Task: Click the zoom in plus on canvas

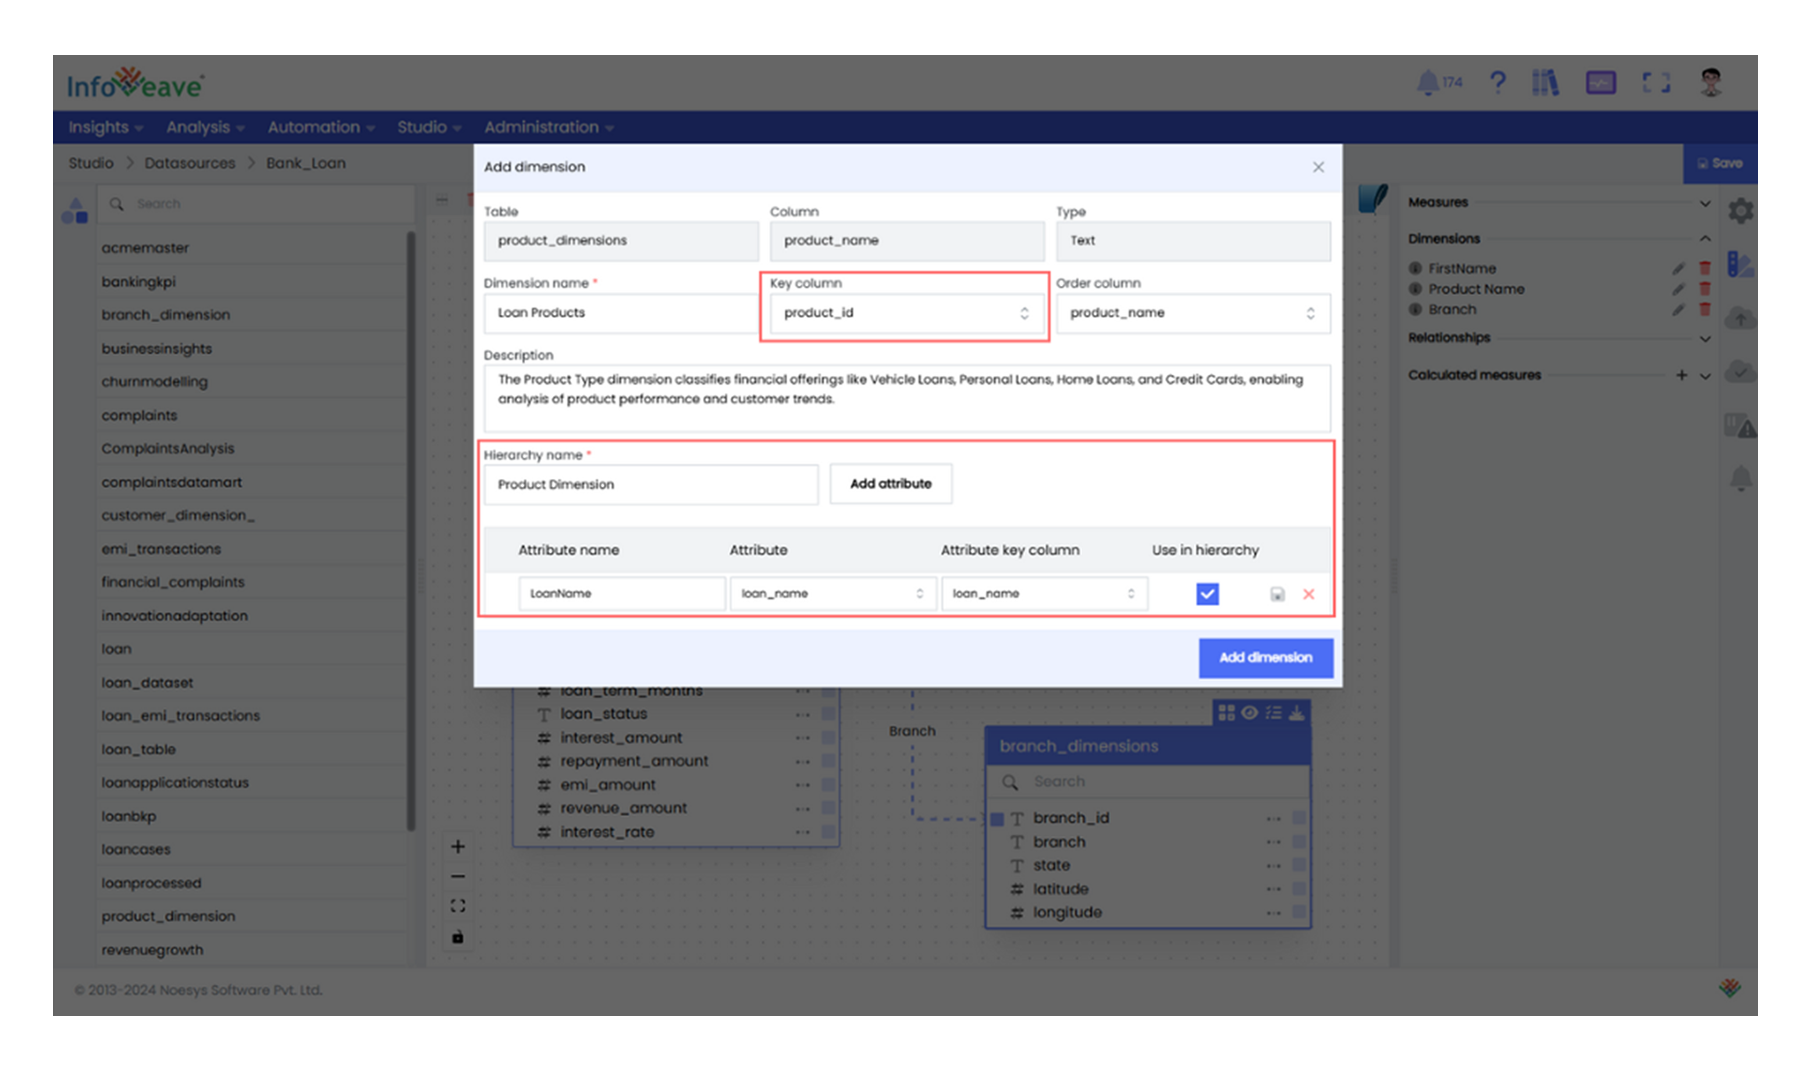Action: tap(458, 846)
